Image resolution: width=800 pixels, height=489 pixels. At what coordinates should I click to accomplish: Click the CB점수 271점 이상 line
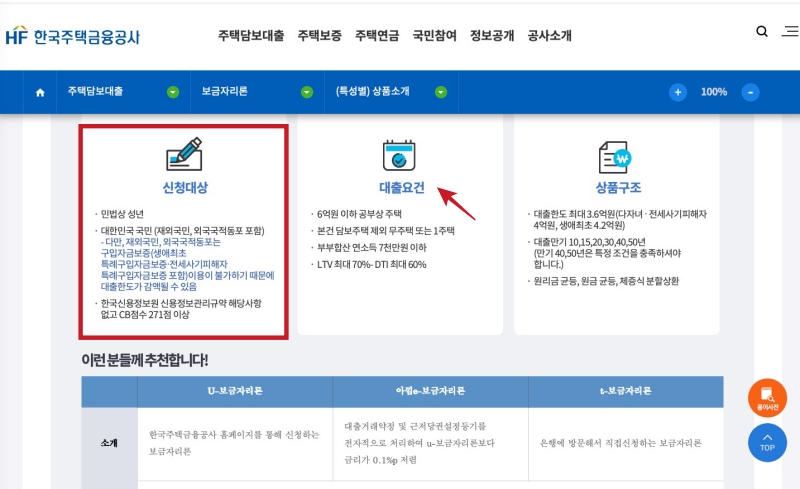coord(145,314)
